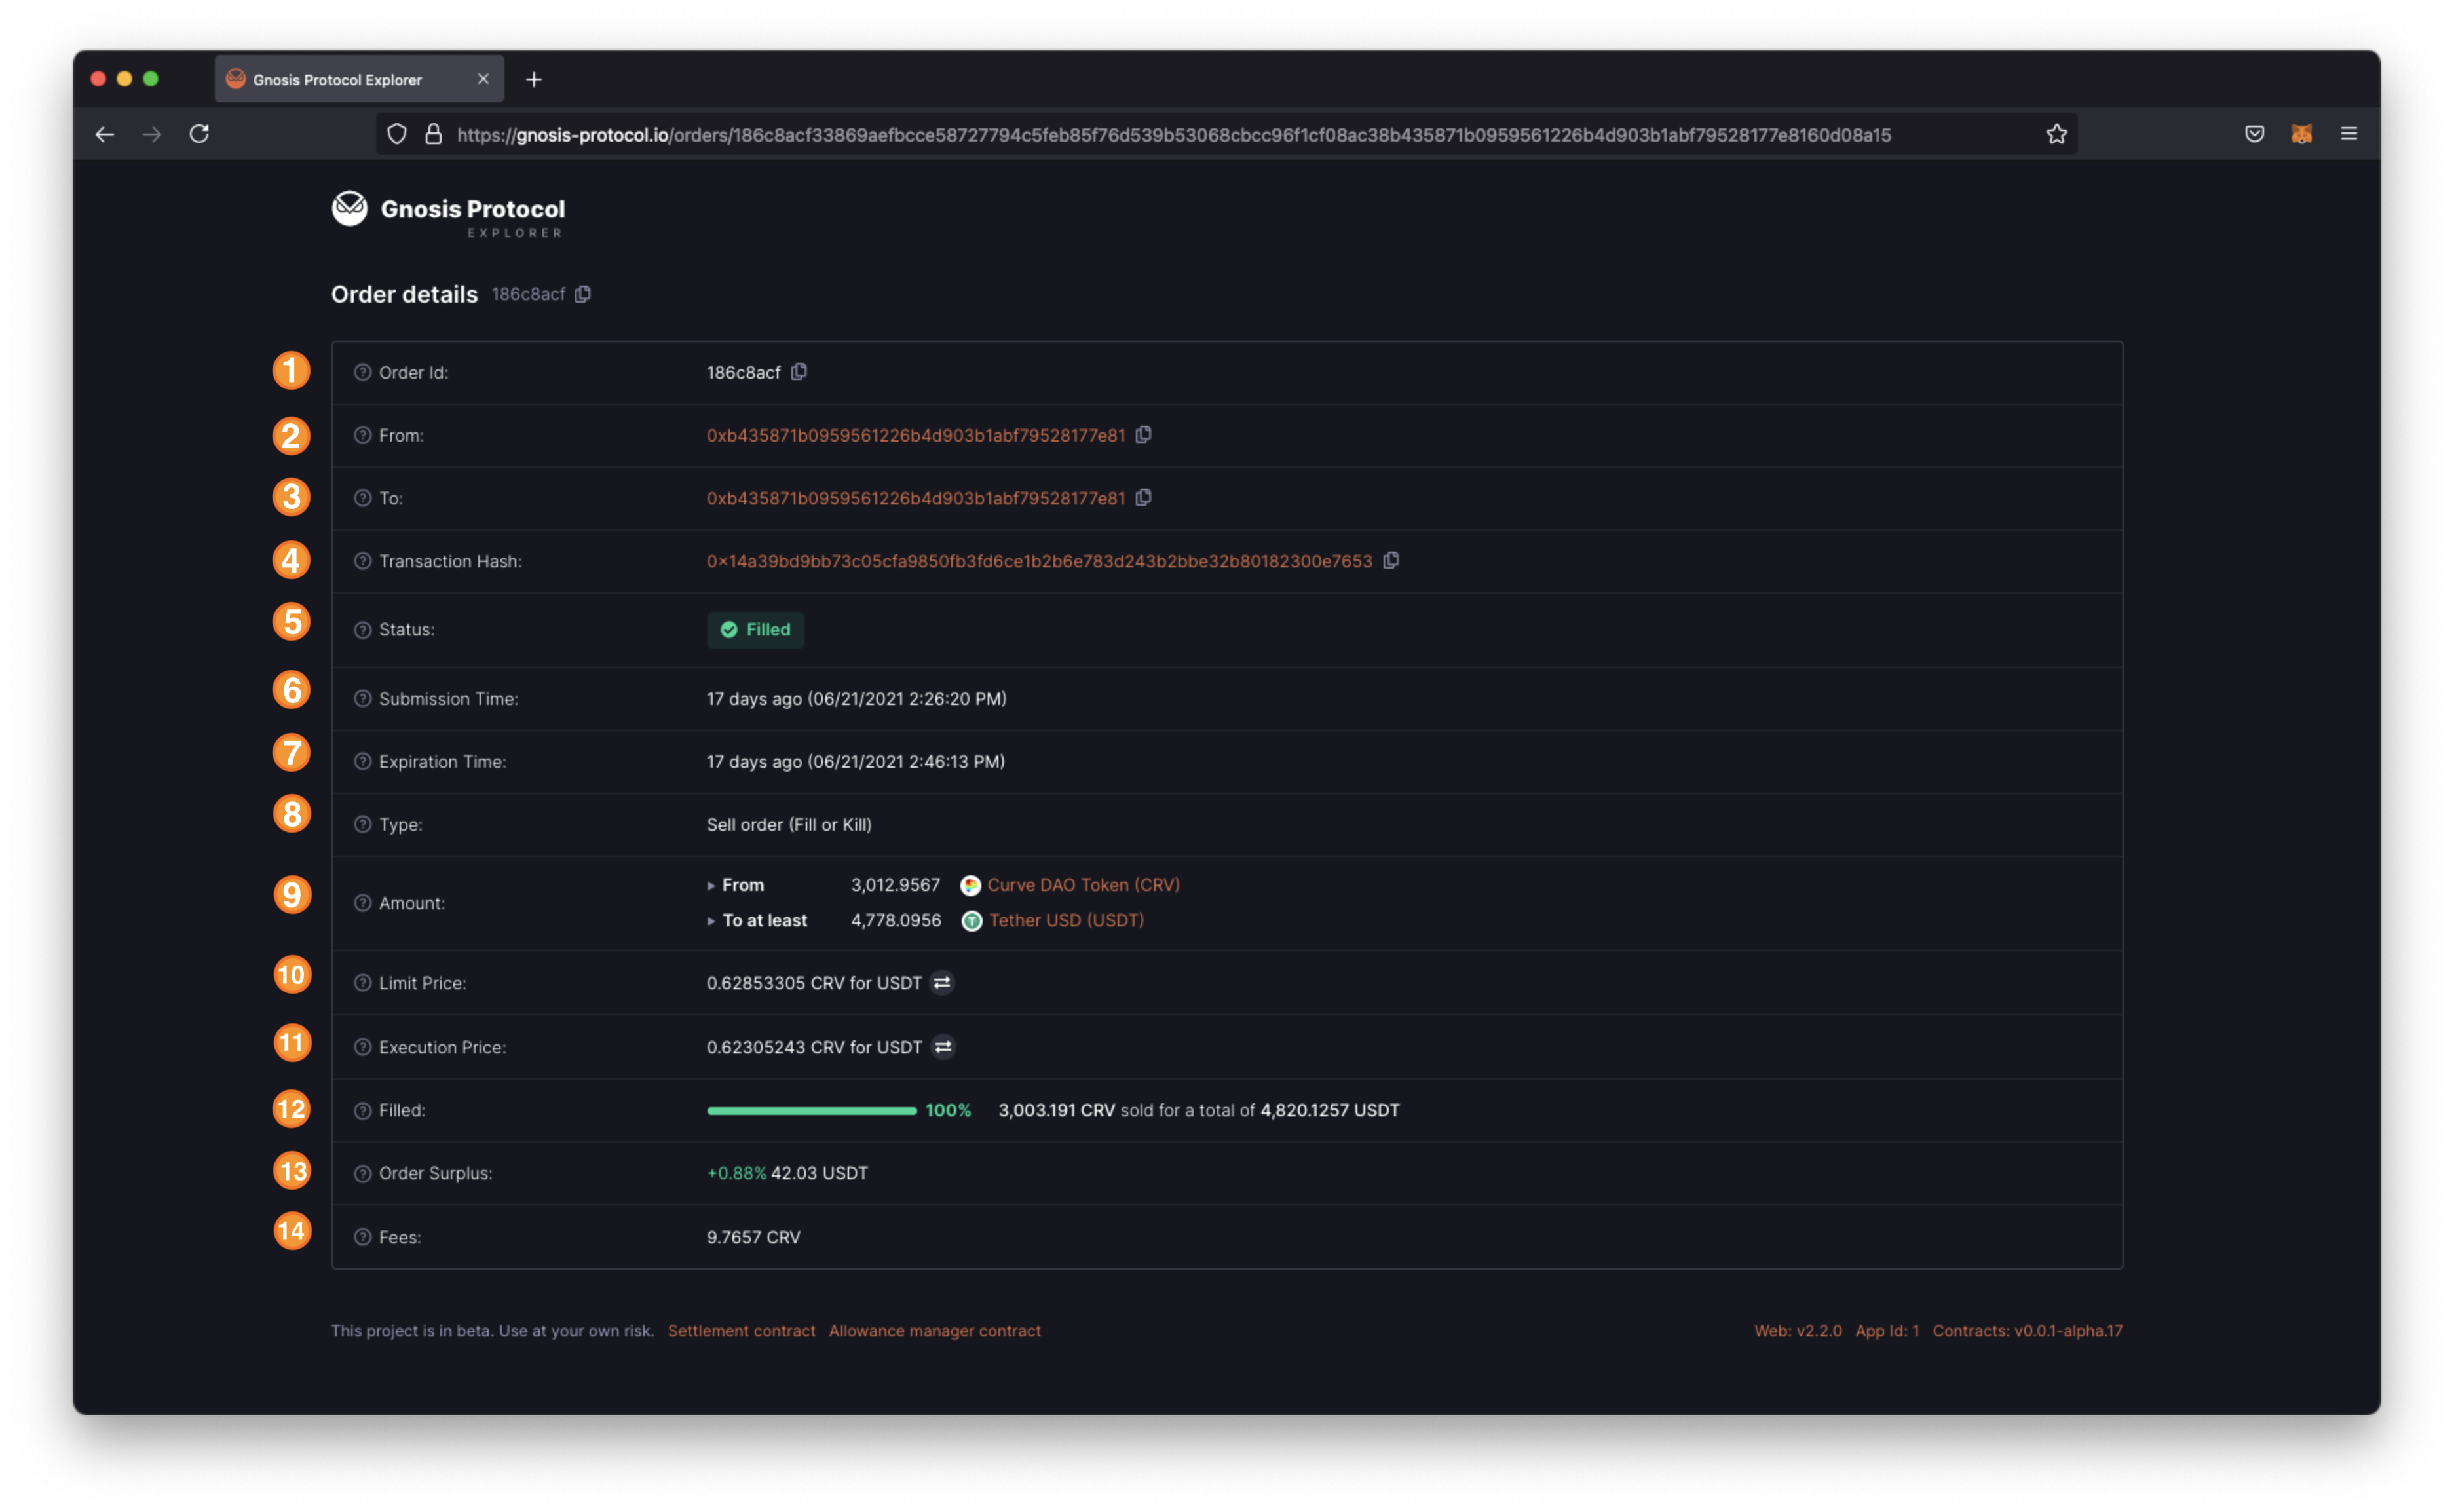Image resolution: width=2454 pixels, height=1512 pixels.
Task: Copy the From address icon
Action: [1143, 435]
